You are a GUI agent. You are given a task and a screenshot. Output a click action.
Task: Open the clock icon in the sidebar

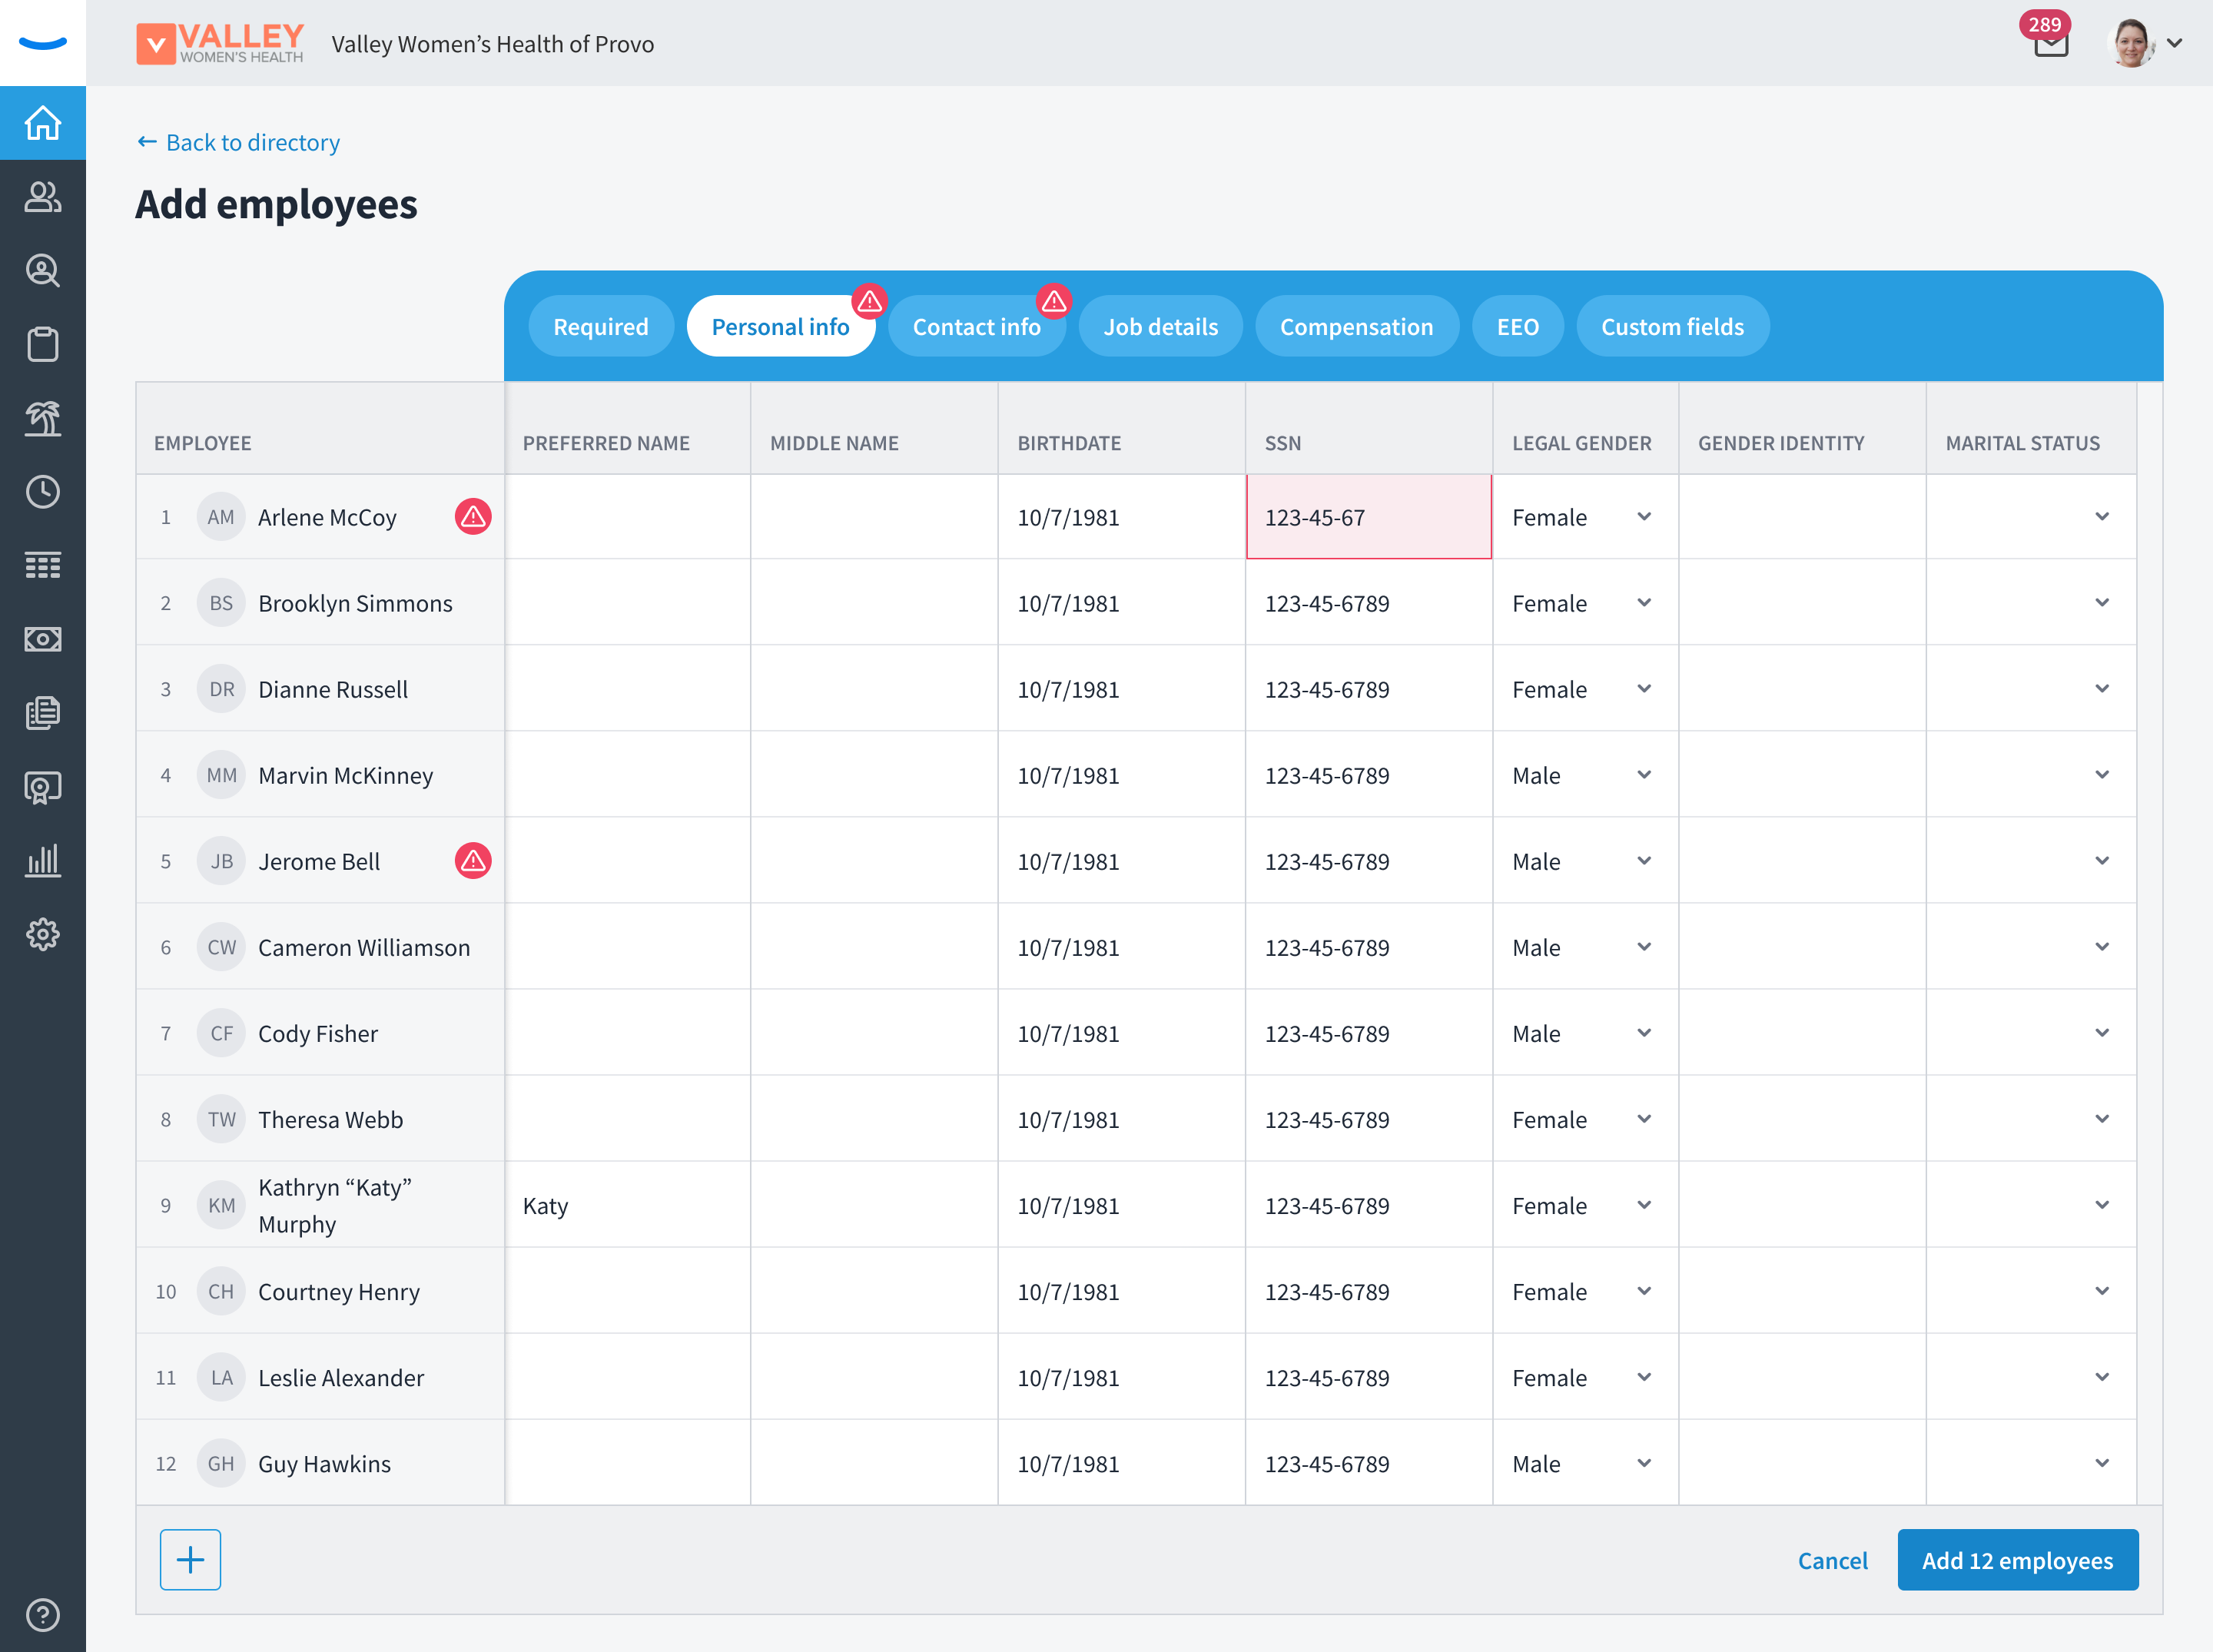tap(43, 492)
